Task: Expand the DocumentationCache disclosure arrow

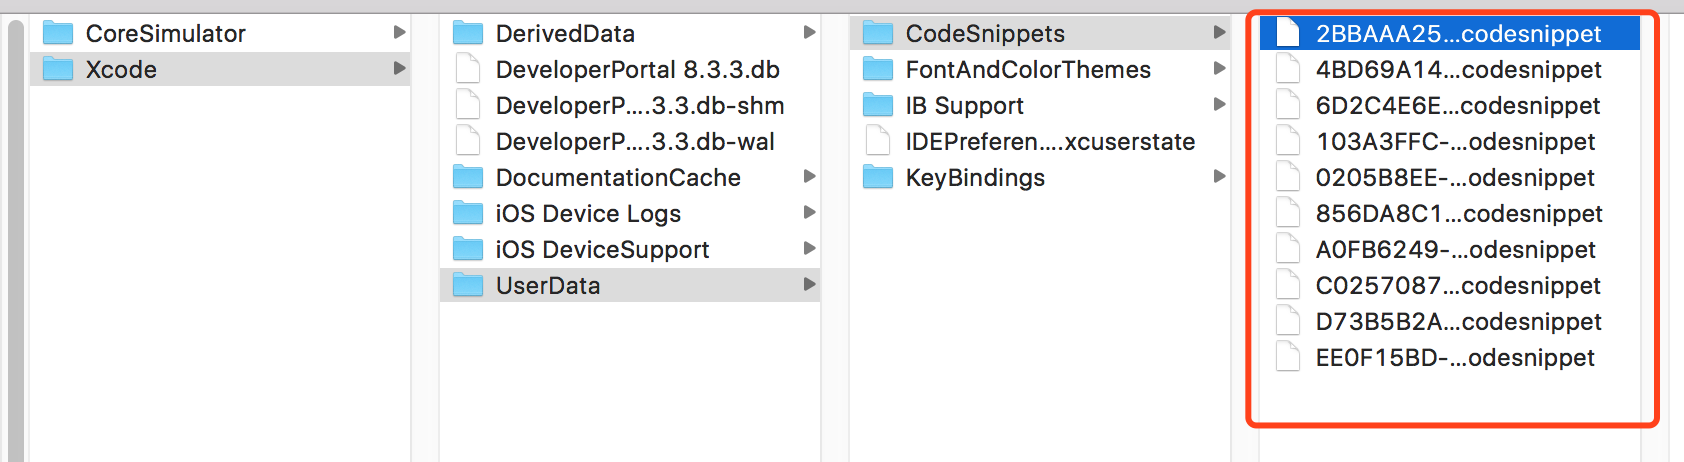Action: [x=809, y=177]
